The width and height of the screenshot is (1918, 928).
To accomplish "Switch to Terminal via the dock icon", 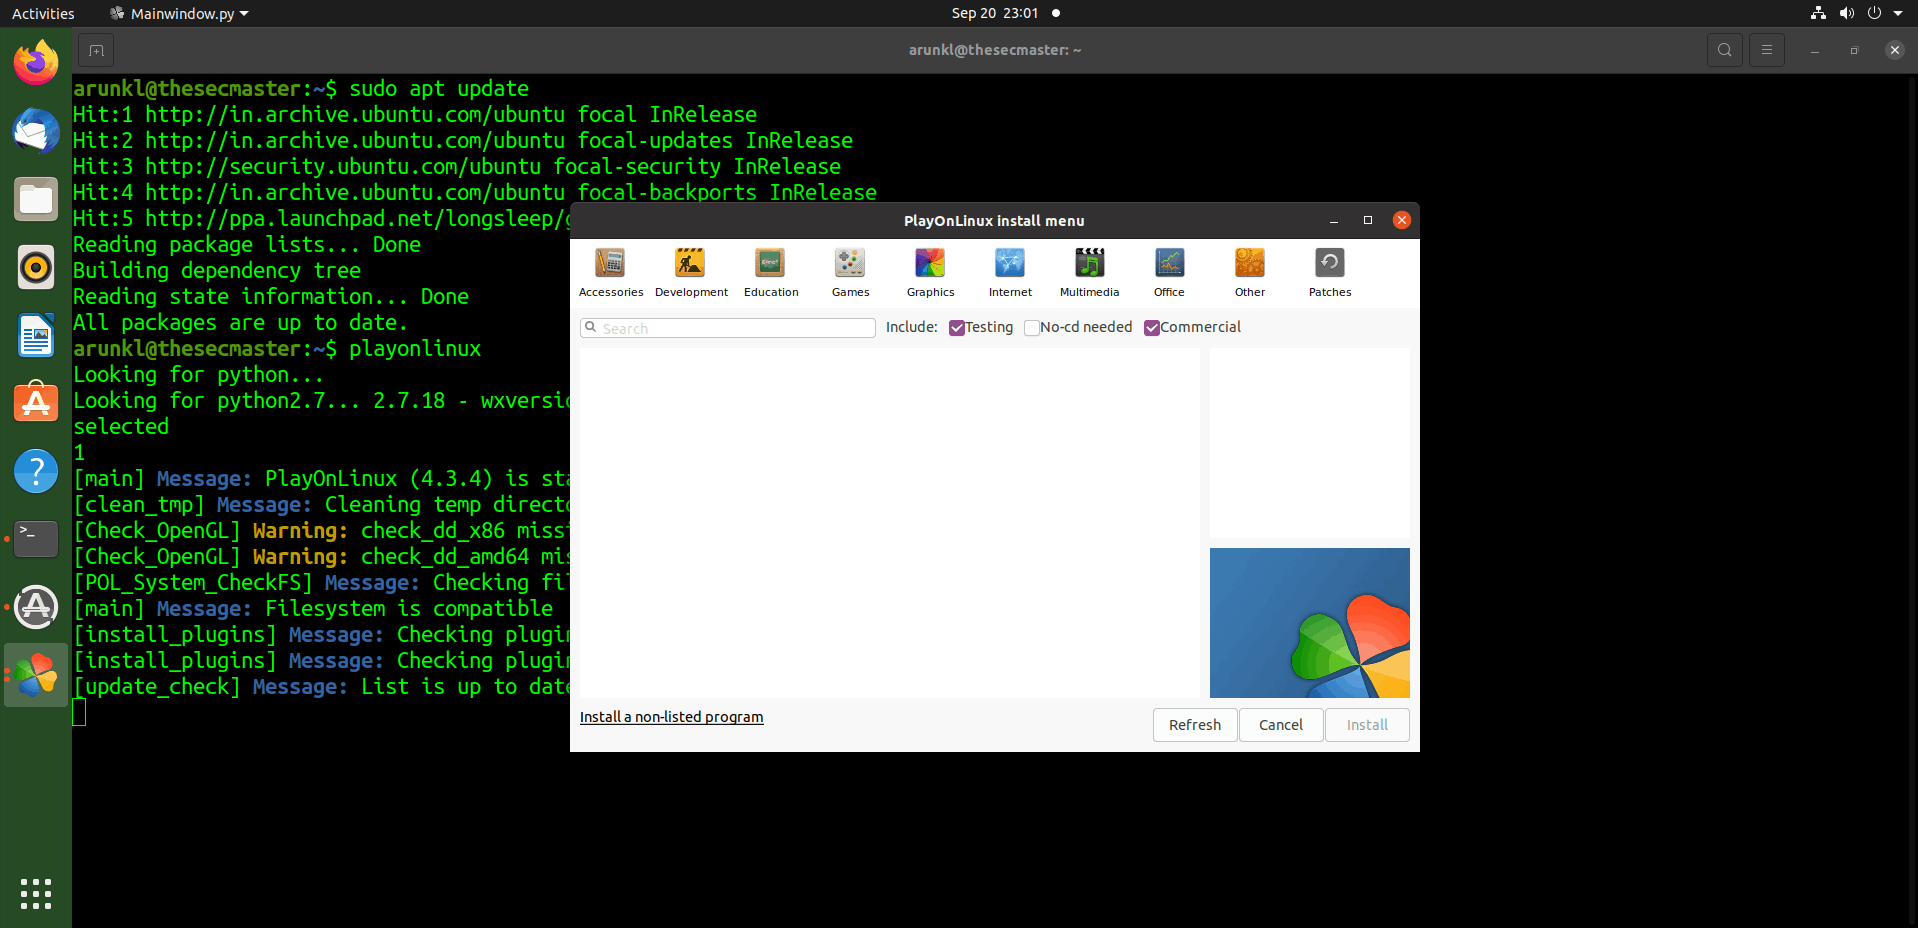I will (36, 539).
